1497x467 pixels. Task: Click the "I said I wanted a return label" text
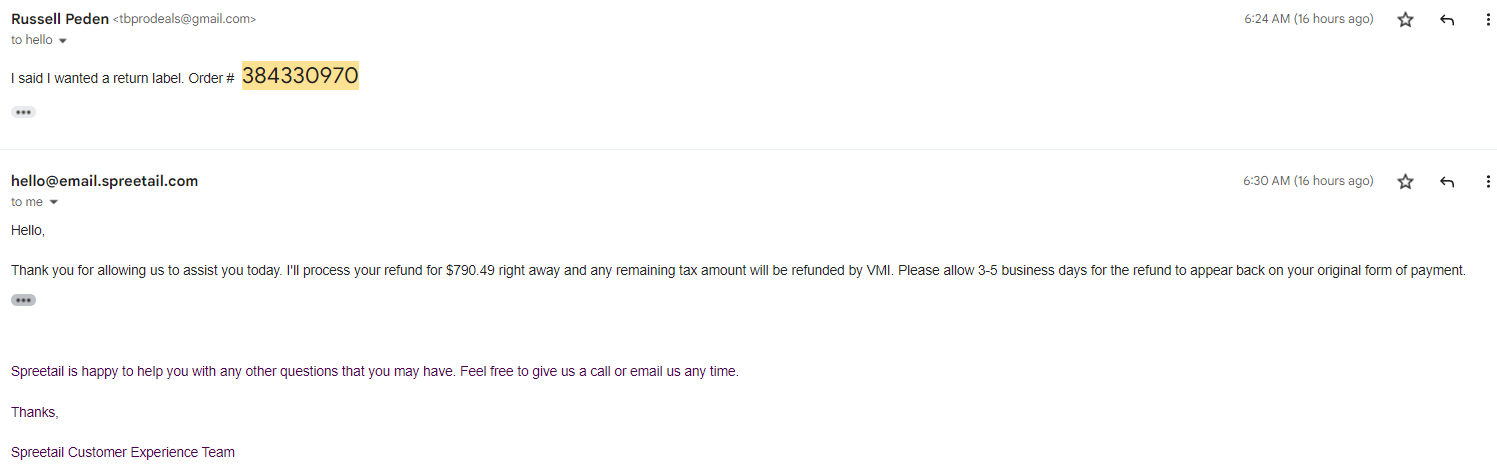point(96,78)
